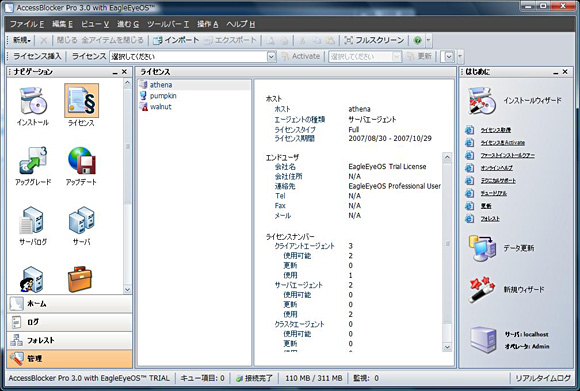Image resolution: width=580 pixels, height=391 pixels.
Task: Switch to the ホーム navigation section
Action: coord(70,304)
